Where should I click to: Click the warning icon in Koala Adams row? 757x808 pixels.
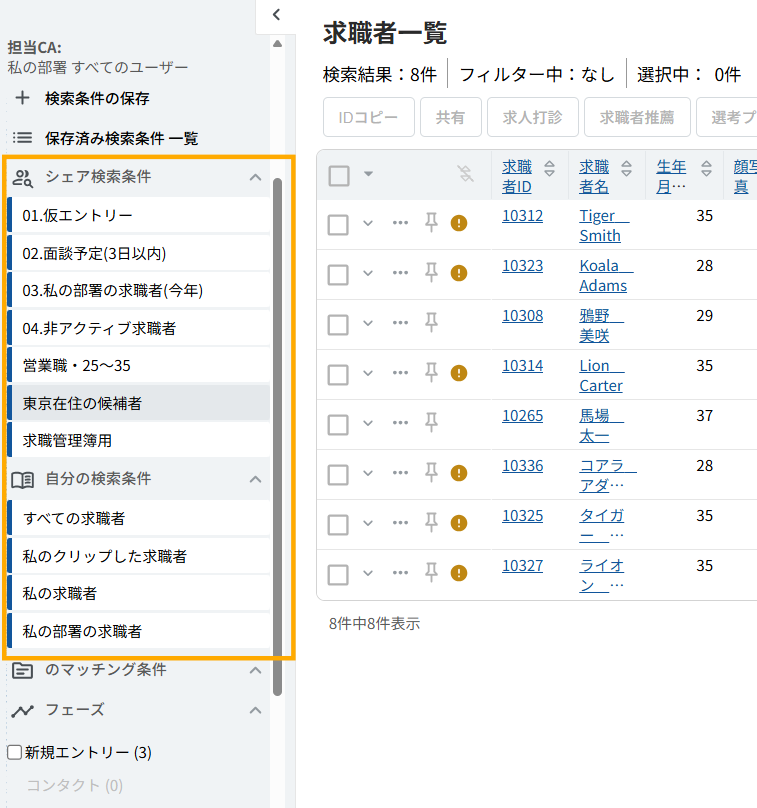click(x=459, y=273)
